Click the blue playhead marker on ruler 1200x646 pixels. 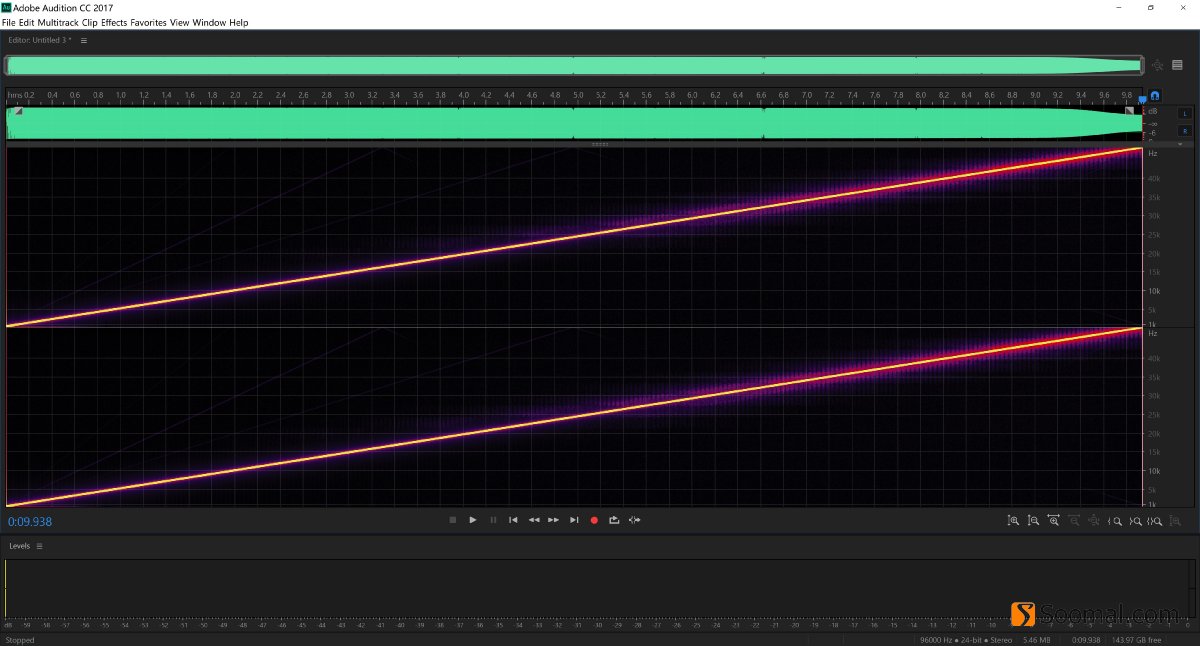pos(1143,100)
